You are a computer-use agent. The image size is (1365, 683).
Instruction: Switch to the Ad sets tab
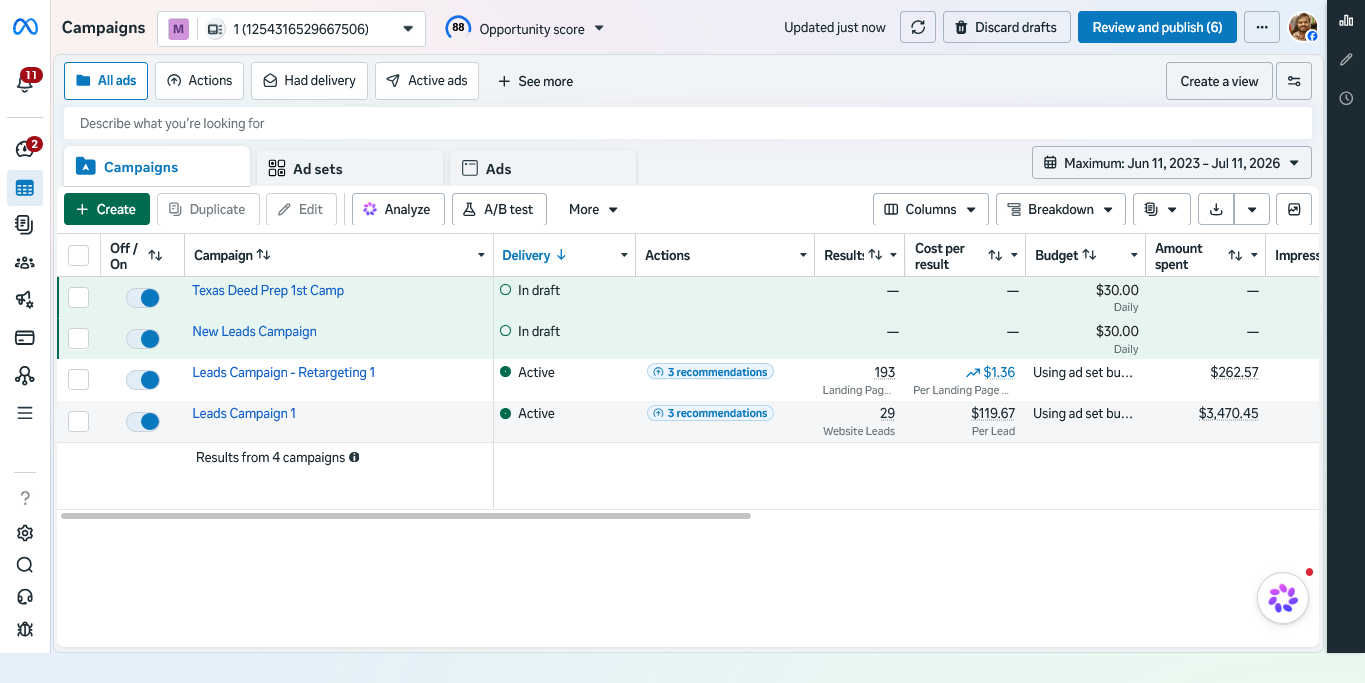coord(349,169)
